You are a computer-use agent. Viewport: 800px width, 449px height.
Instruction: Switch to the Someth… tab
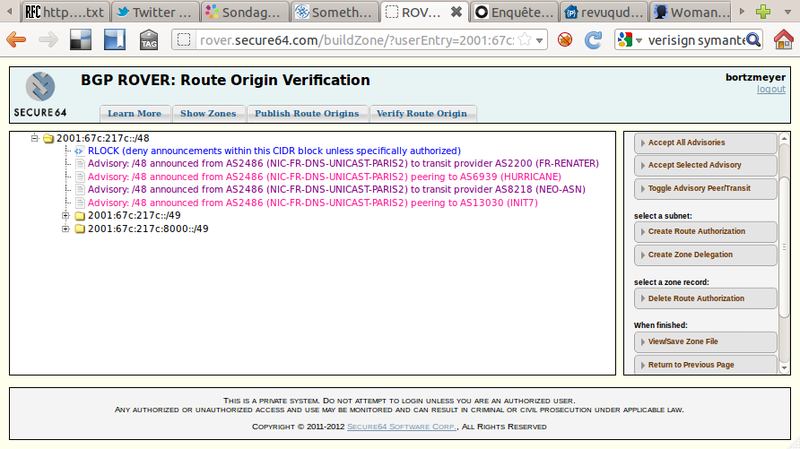(334, 12)
